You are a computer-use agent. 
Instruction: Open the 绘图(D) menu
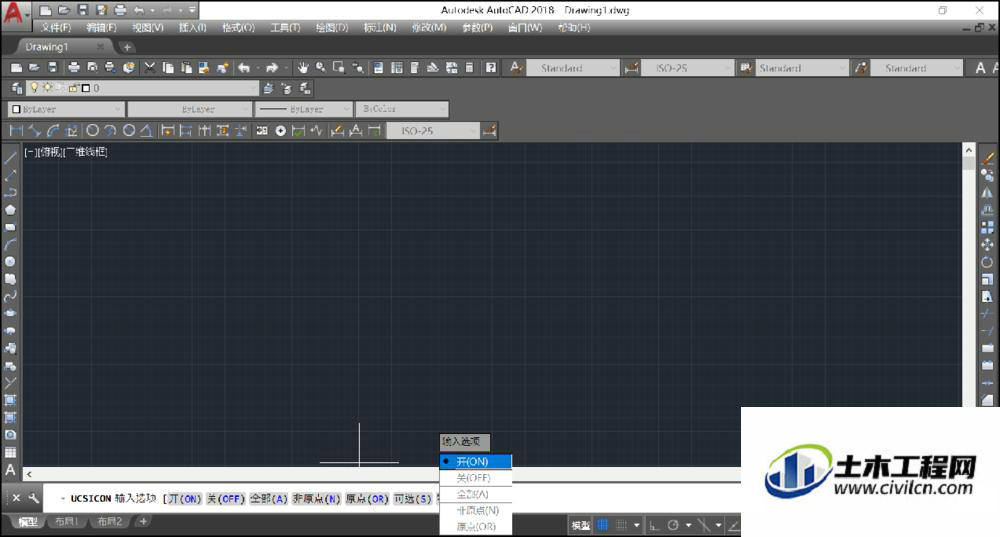coord(332,27)
